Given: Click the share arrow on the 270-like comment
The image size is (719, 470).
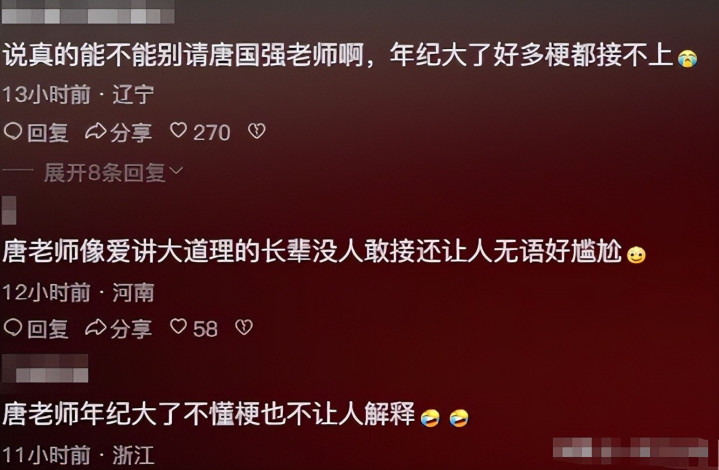Looking at the screenshot, I should click(95, 132).
